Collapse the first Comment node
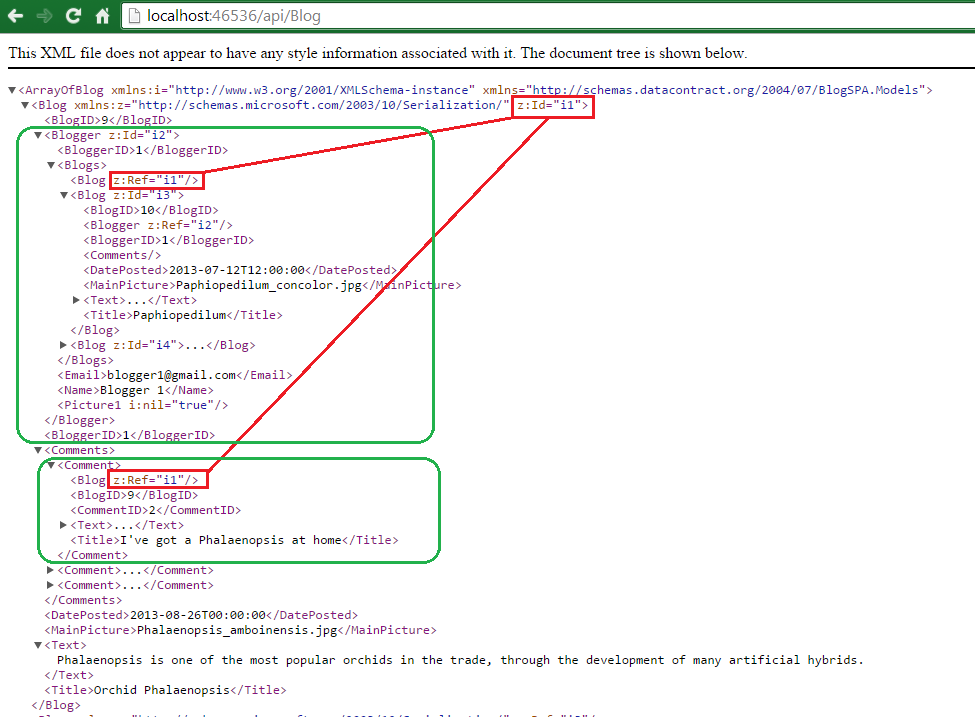This screenshot has width=975, height=717. [51, 465]
